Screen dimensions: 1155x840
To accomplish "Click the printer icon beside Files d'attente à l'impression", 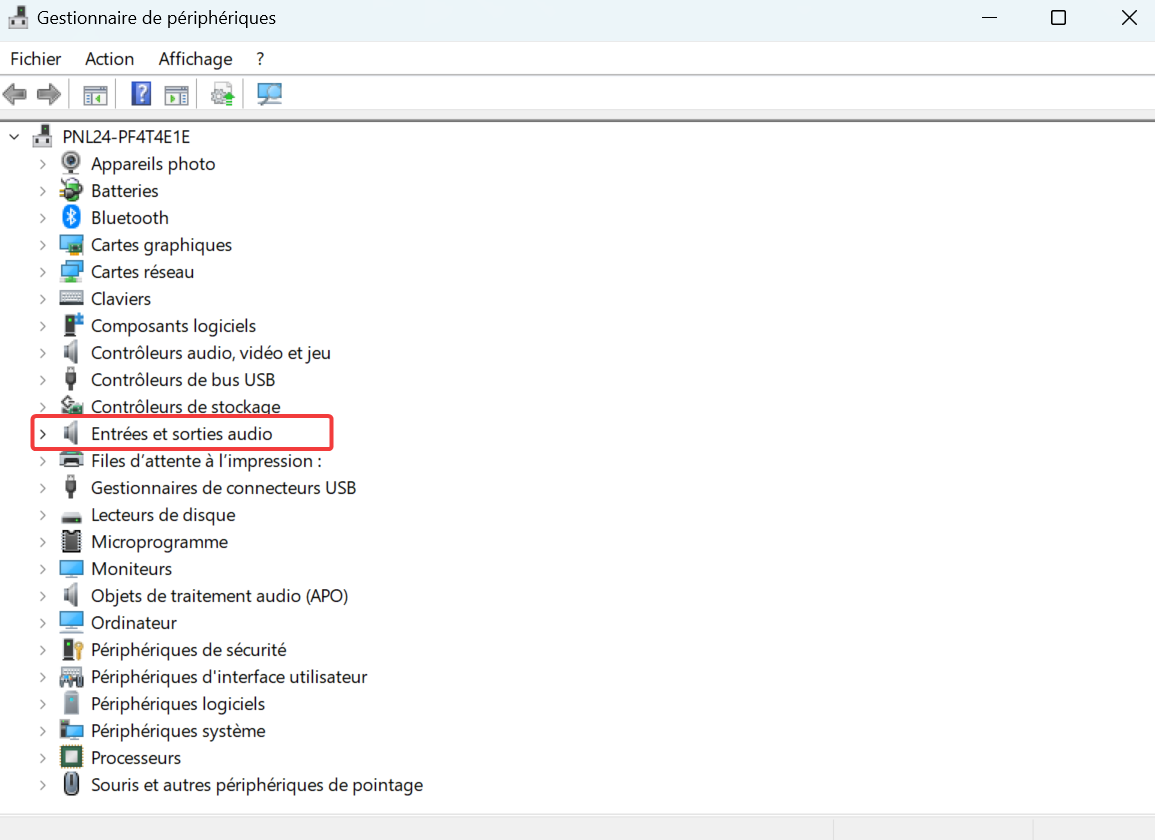I will coord(71,461).
